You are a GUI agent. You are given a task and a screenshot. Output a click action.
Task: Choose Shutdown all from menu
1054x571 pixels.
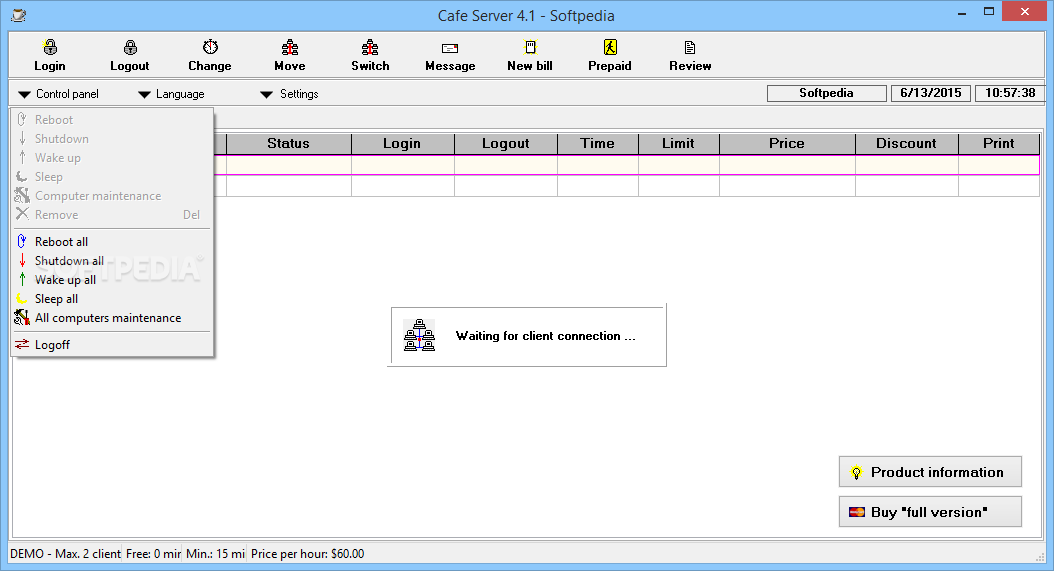point(112,260)
